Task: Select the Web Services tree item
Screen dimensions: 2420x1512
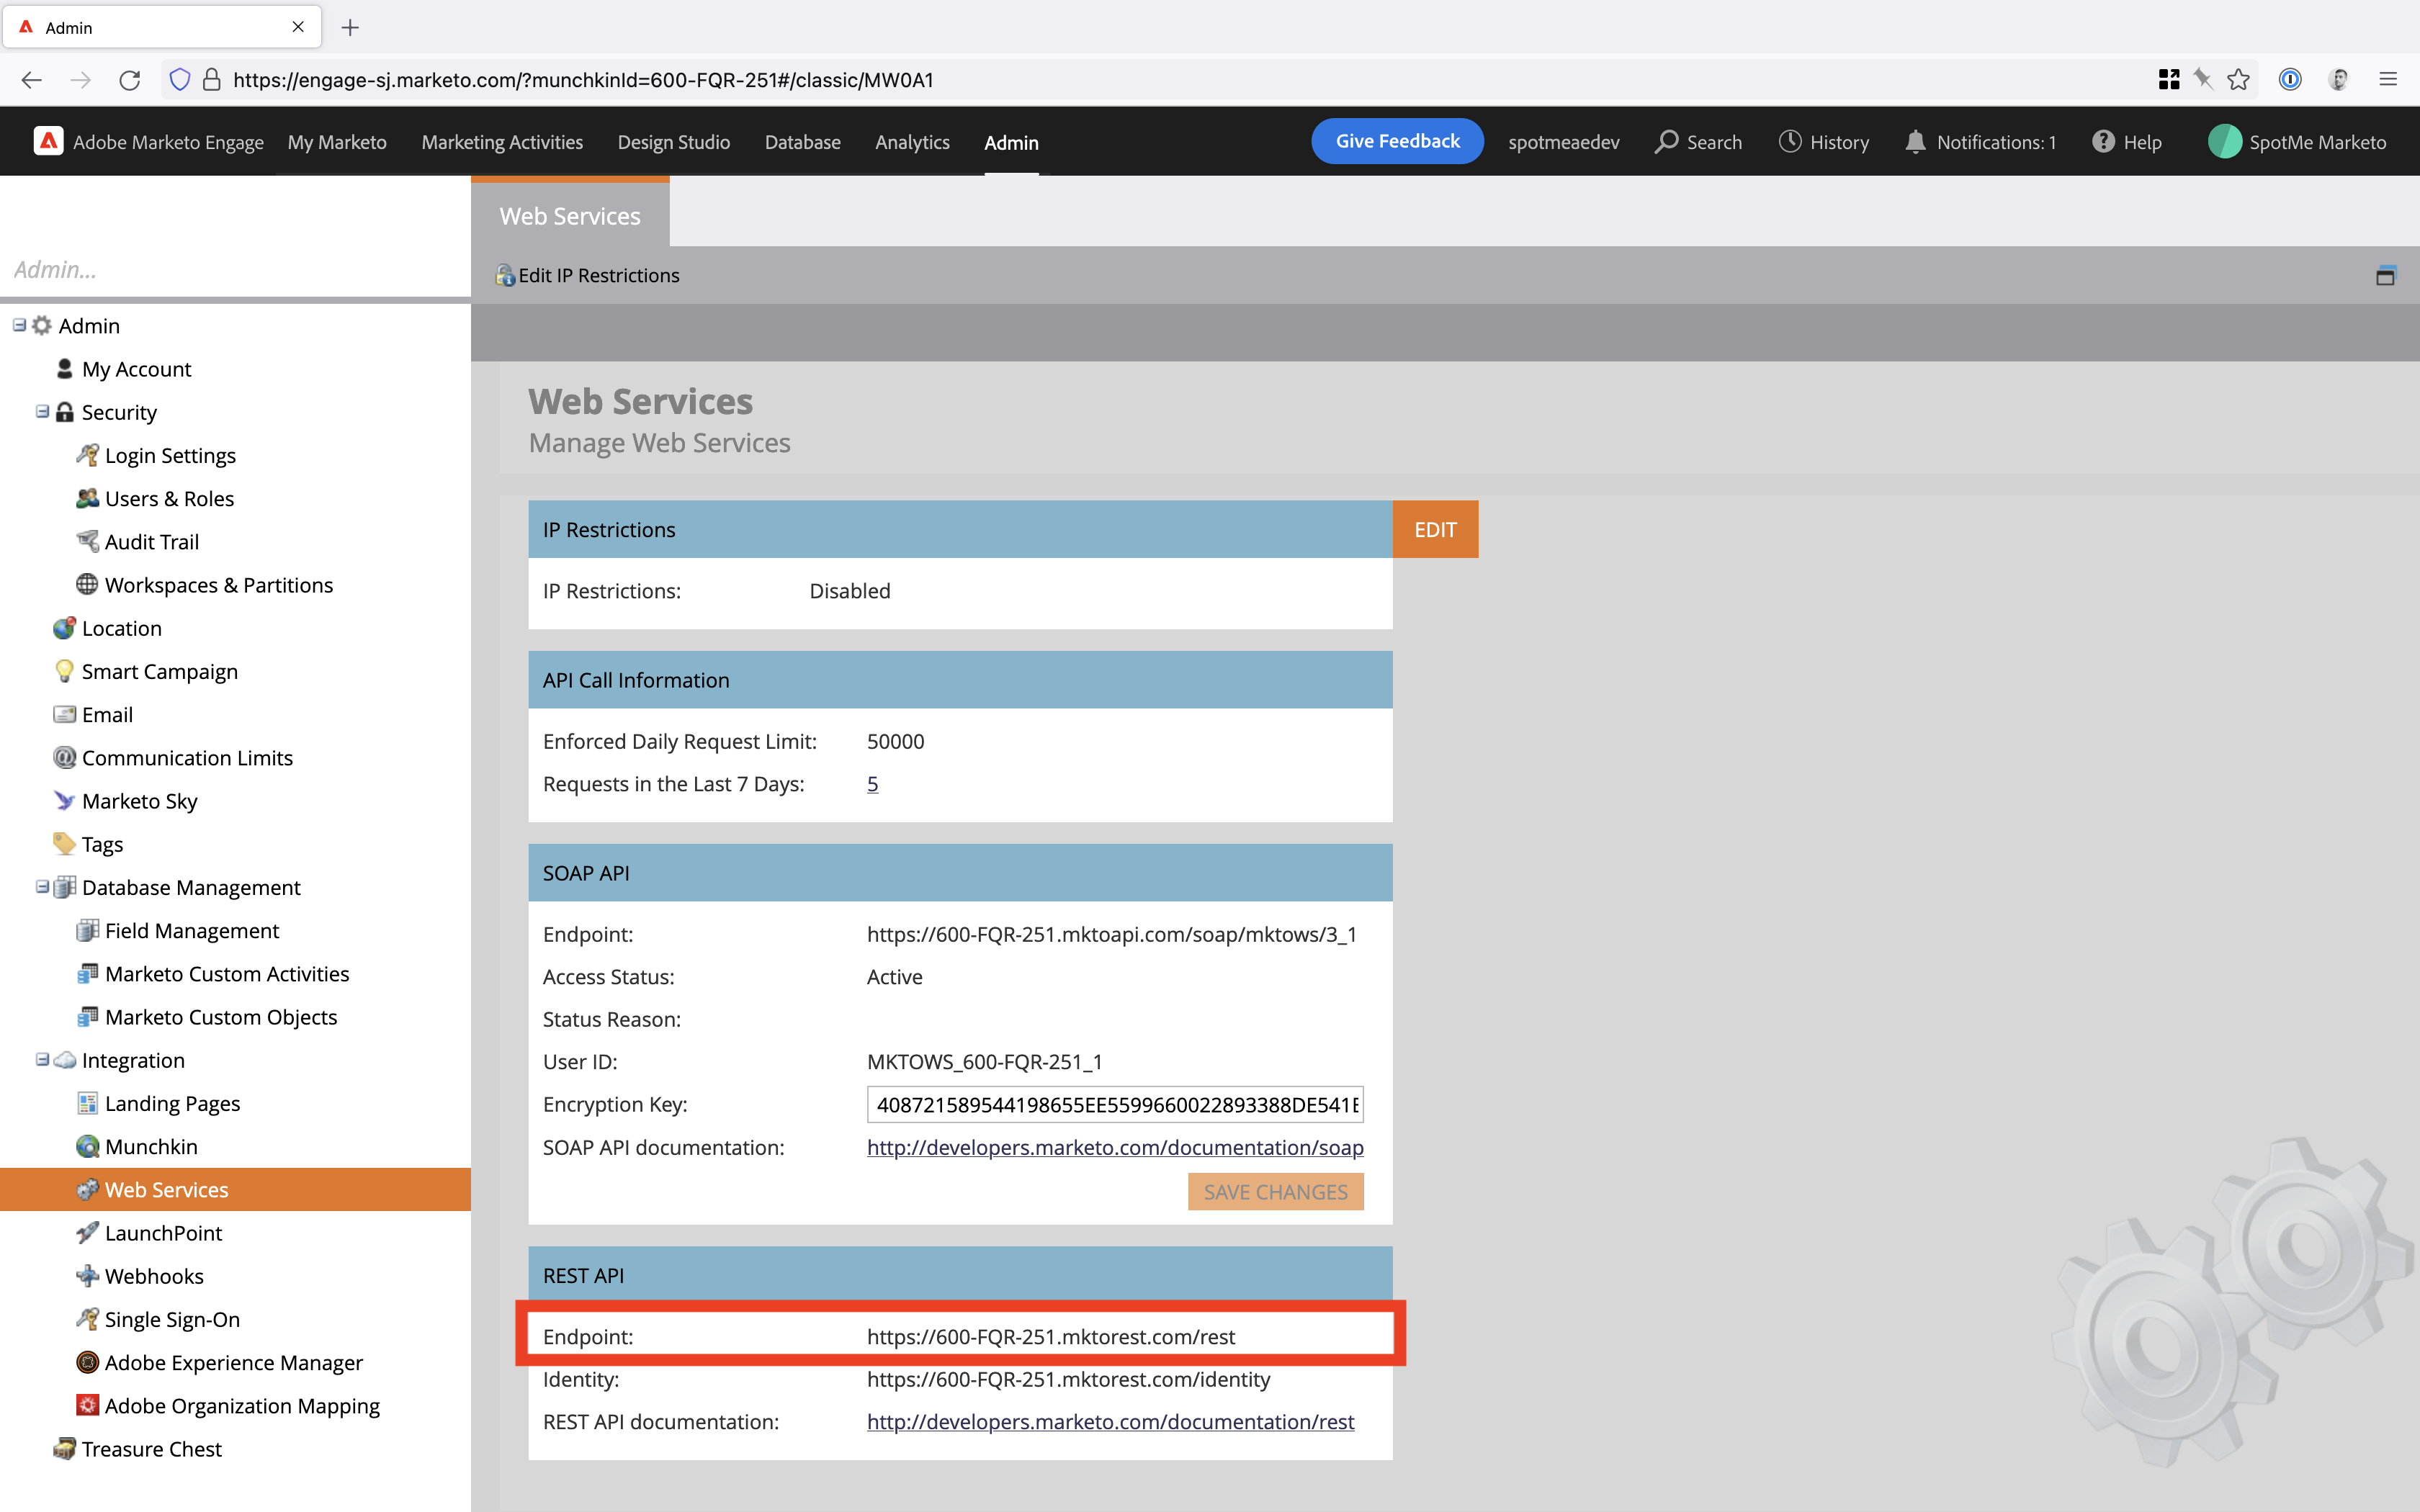Action: tap(235, 1189)
